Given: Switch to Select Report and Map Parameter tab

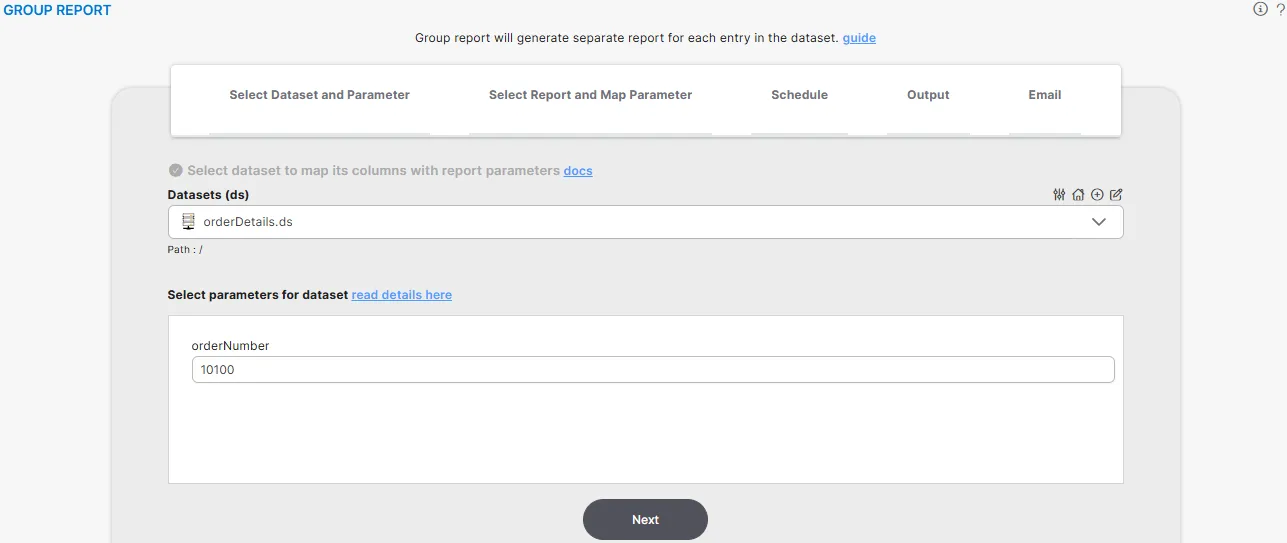Looking at the screenshot, I should 590,95.
